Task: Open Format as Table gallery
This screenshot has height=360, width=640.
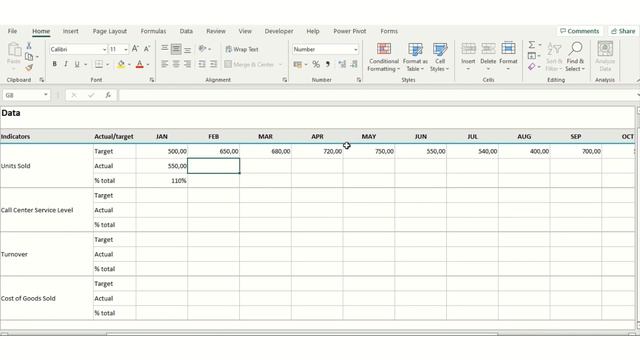Action: point(415,57)
